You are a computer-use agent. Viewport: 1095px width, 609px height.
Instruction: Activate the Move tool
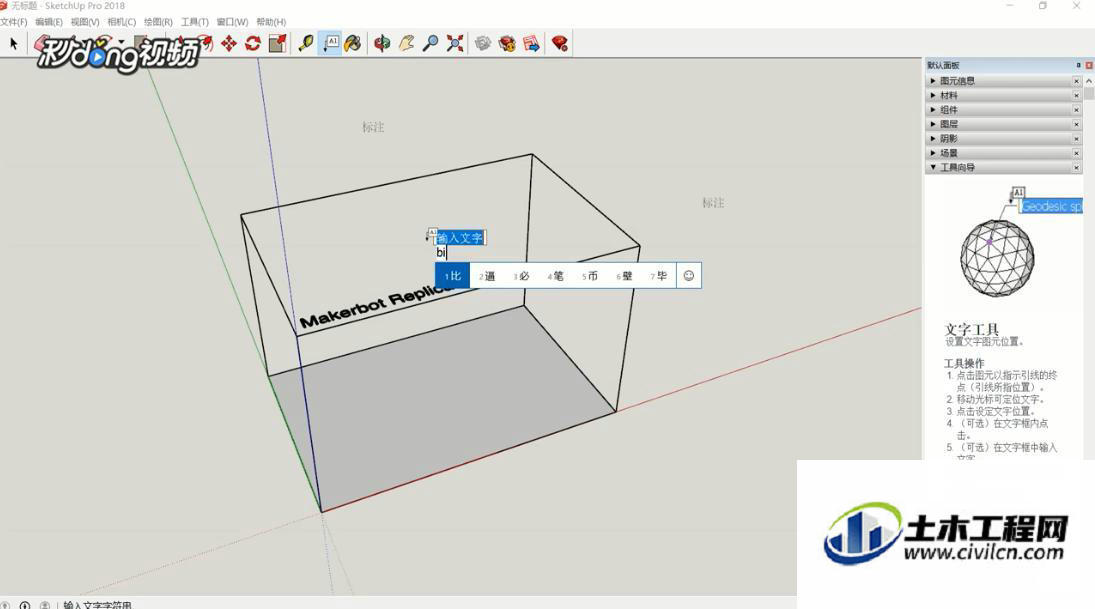tap(228, 43)
